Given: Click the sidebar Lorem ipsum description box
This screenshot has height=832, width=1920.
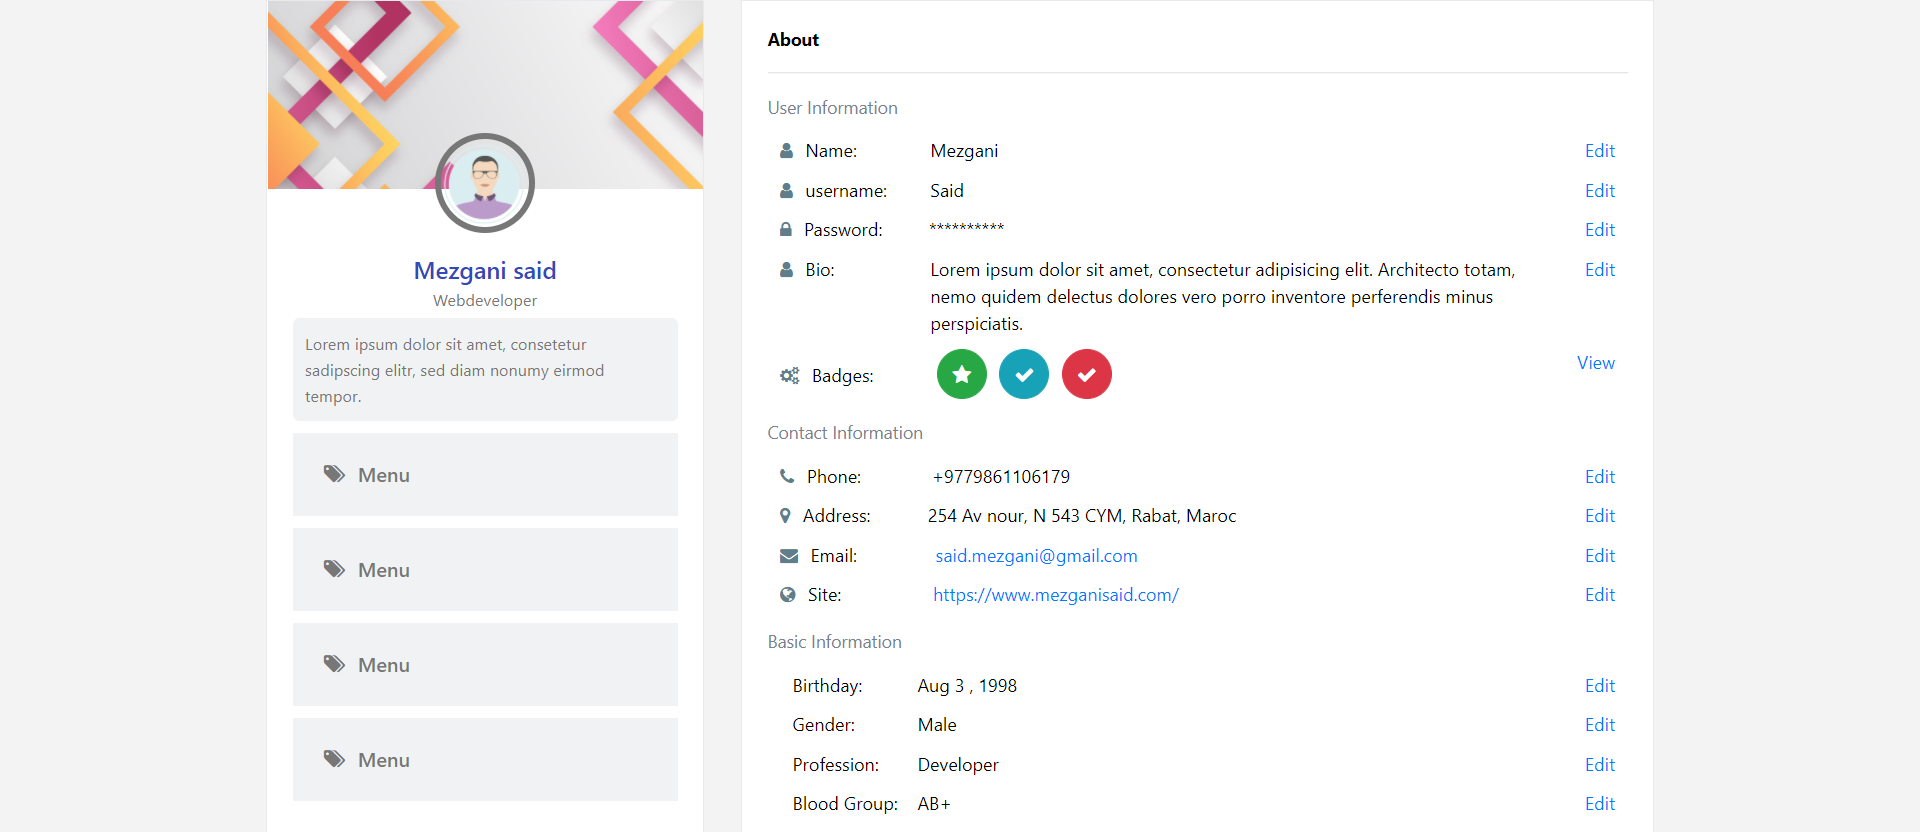Looking at the screenshot, I should point(485,369).
